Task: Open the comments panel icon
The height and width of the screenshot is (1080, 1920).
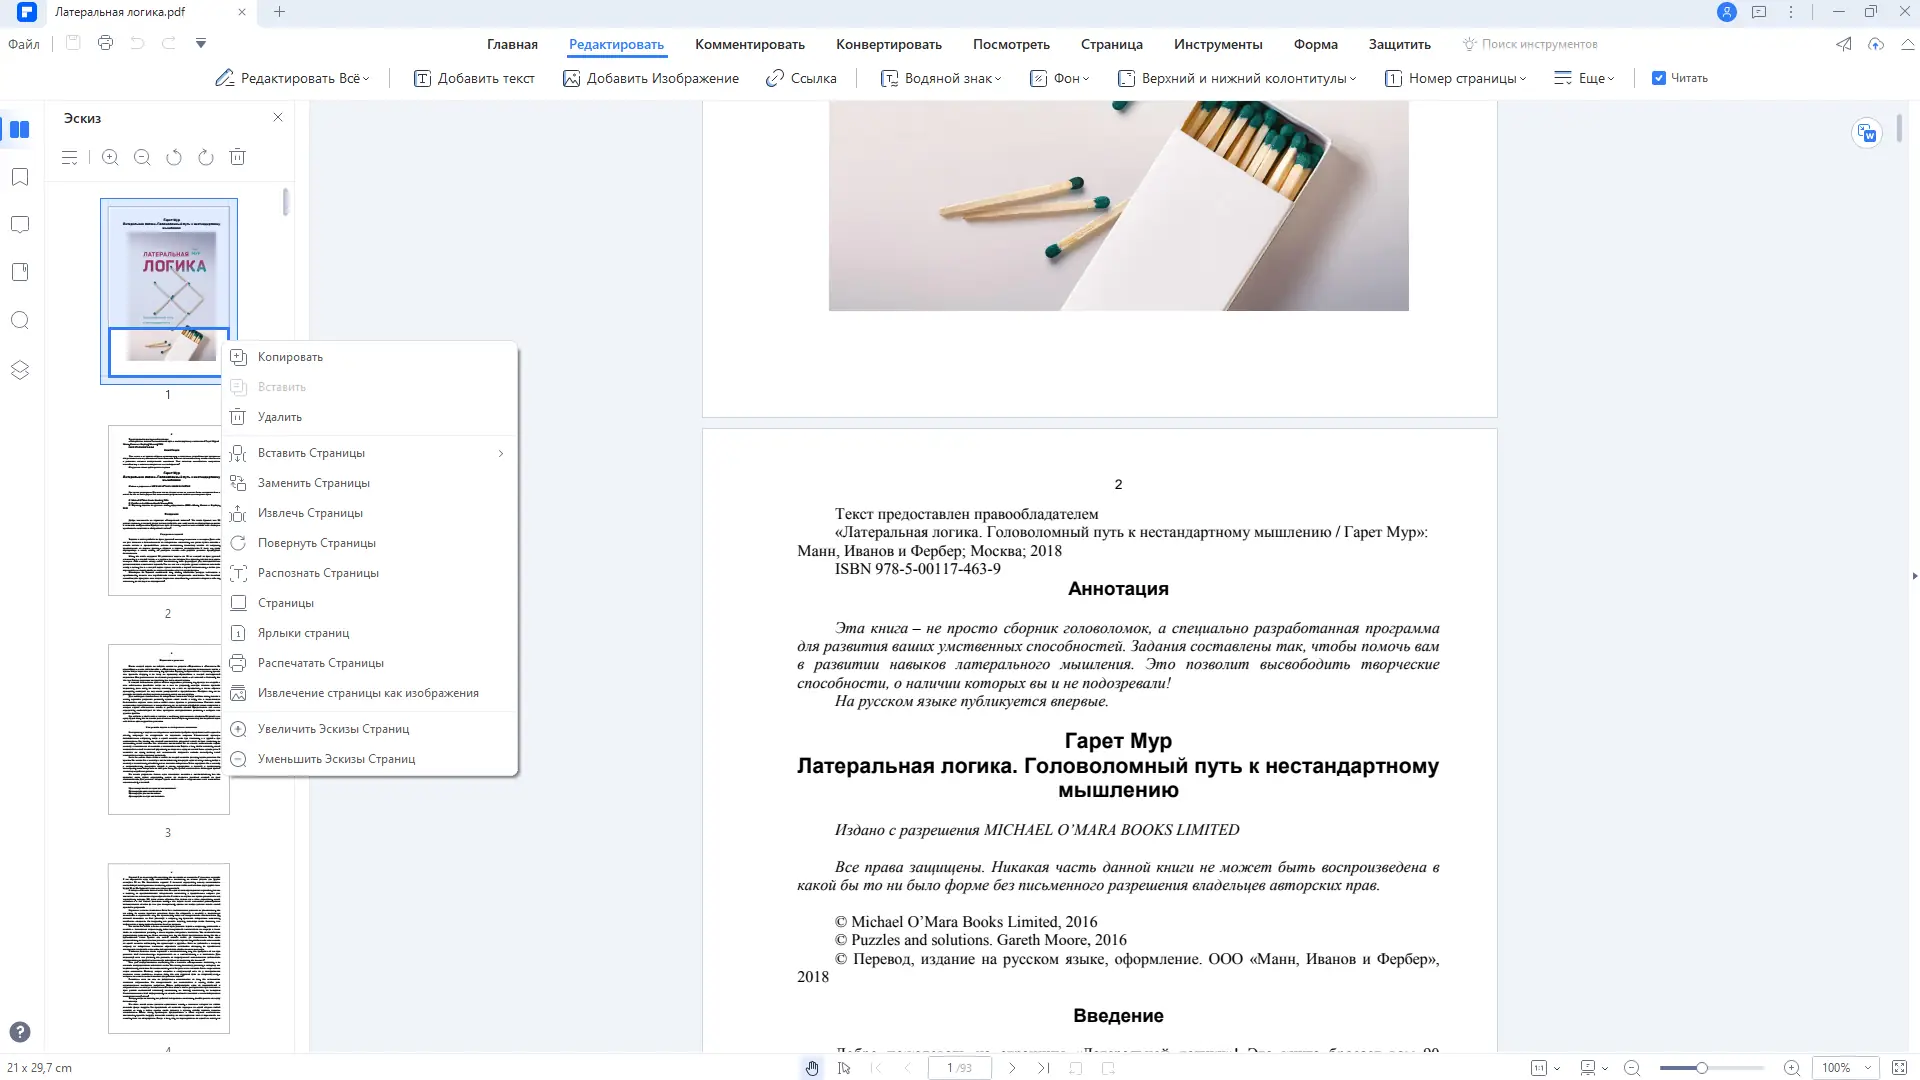Action: (x=20, y=225)
